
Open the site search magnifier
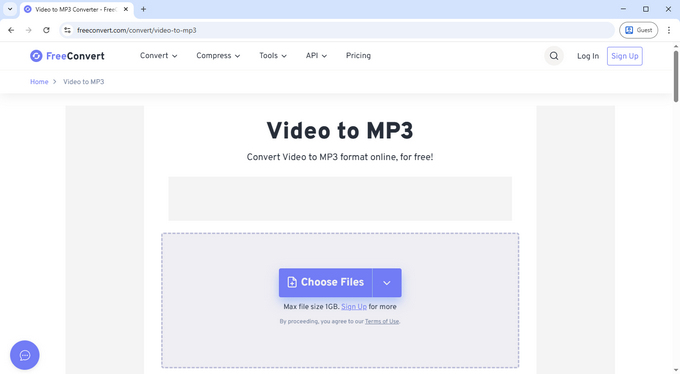pos(554,56)
